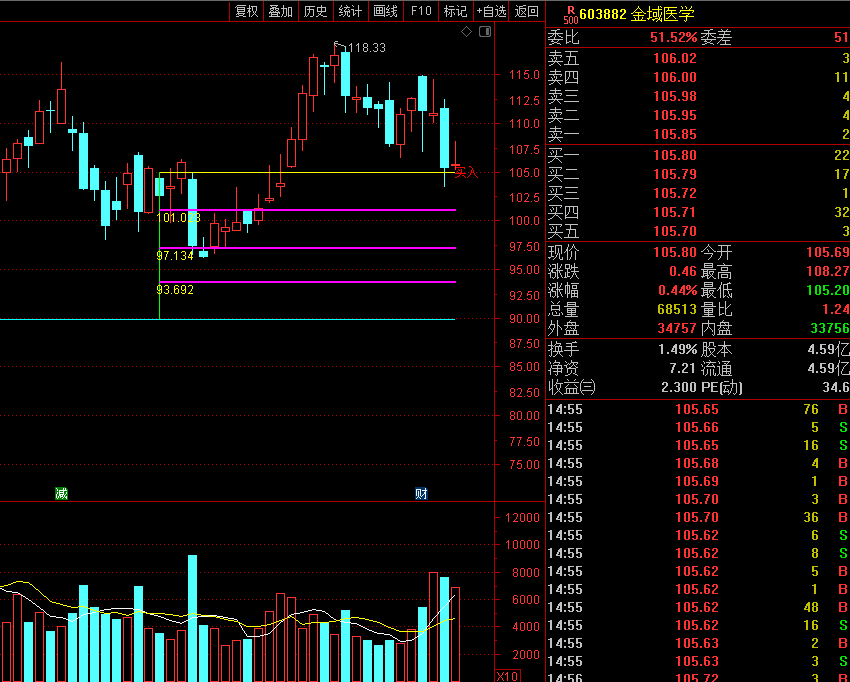Click trade row 105.70 with volume 36

[698, 517]
